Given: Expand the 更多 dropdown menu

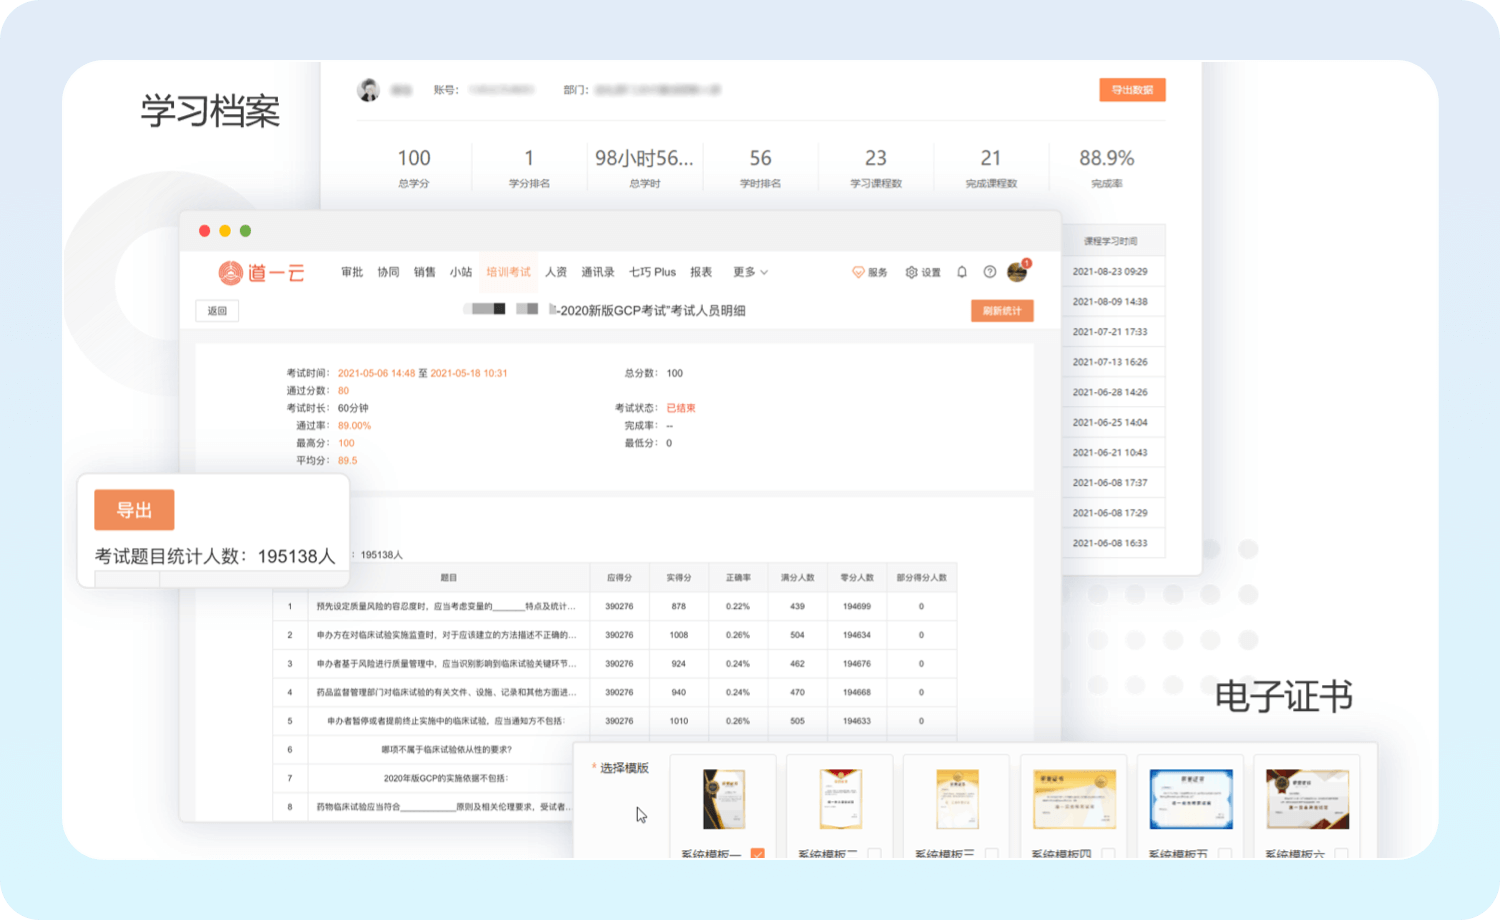Looking at the screenshot, I should (x=750, y=272).
